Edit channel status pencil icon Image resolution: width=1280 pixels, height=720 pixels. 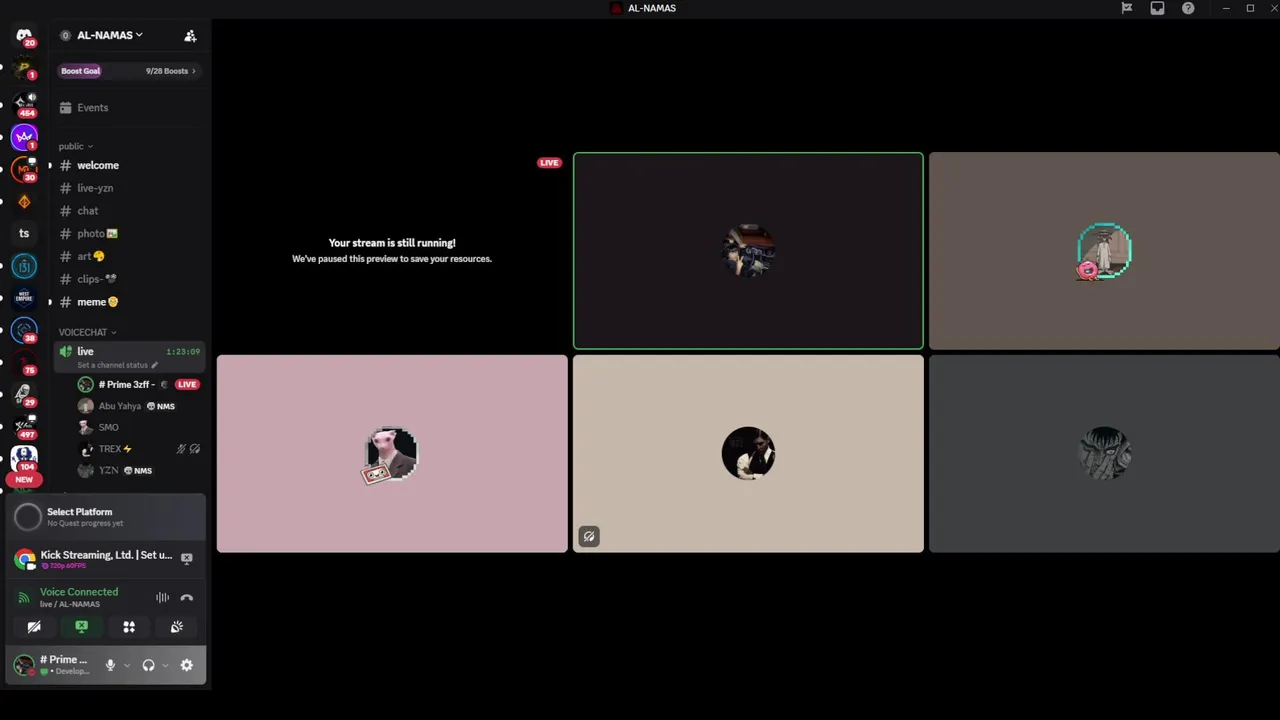coord(154,365)
